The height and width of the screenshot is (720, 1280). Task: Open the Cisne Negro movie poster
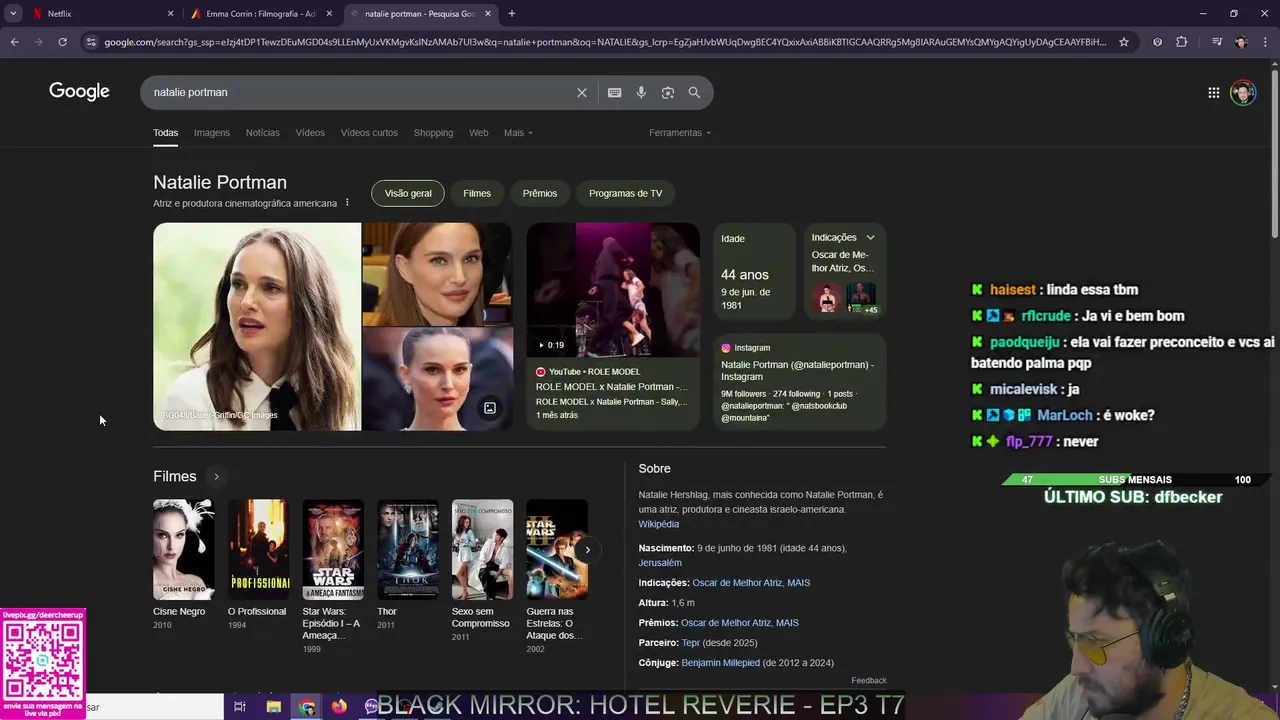click(183, 549)
